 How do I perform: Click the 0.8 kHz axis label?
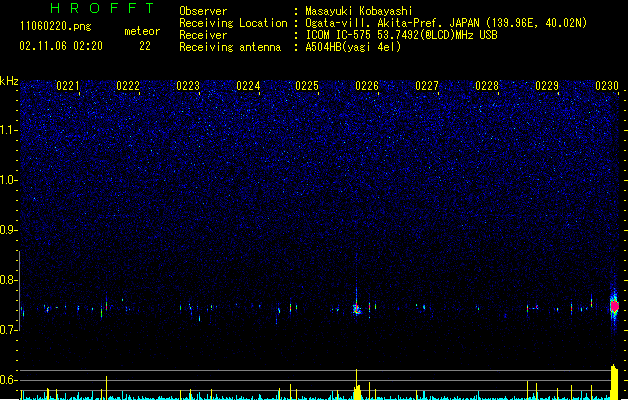pyautogui.click(x=9, y=280)
